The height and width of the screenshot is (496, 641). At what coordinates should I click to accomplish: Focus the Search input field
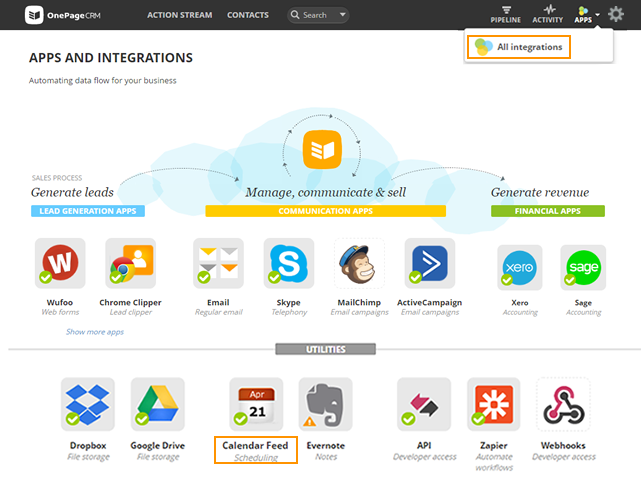pyautogui.click(x=318, y=15)
